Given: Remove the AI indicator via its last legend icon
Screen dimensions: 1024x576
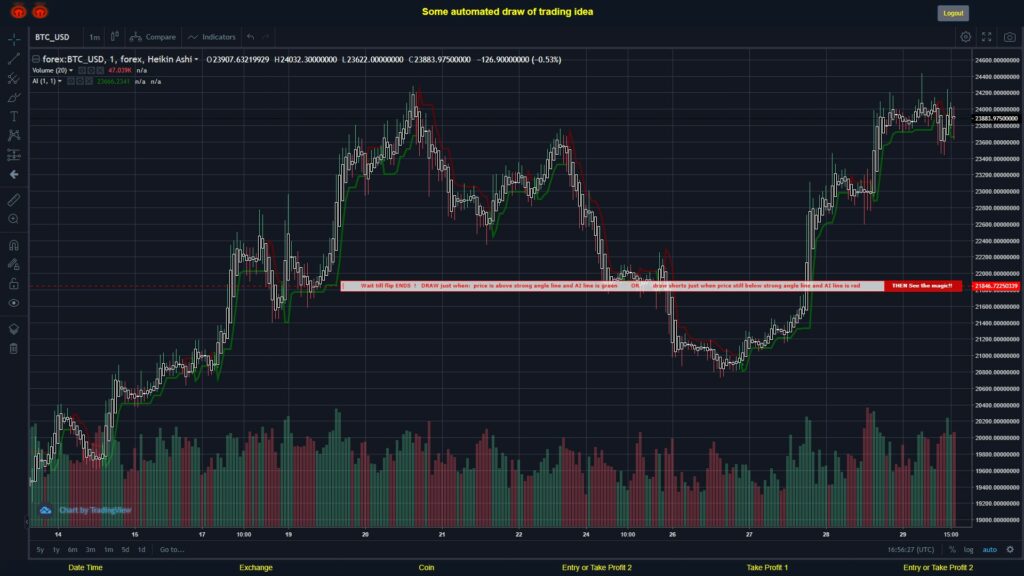Looking at the screenshot, I should [x=89, y=82].
